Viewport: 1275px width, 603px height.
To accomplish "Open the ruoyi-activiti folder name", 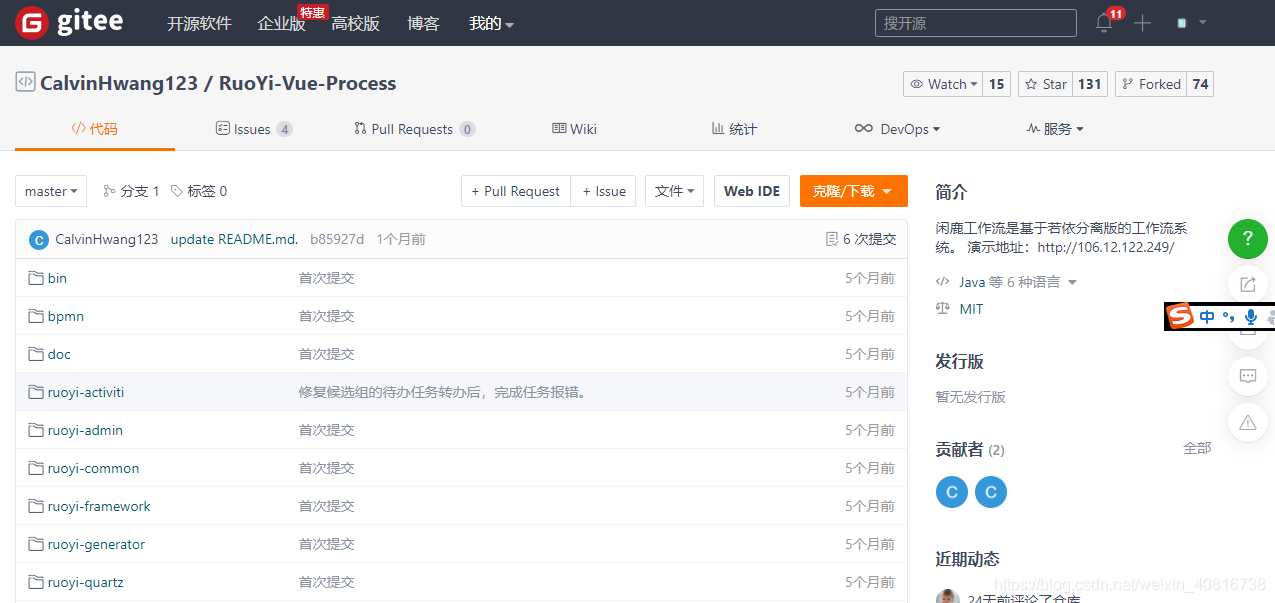I will [86, 392].
